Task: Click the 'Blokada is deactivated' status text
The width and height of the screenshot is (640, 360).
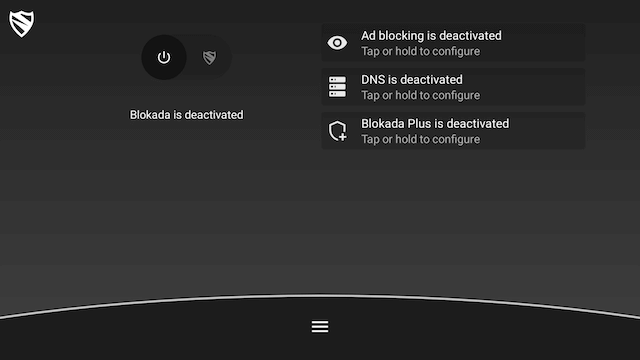Action: (187, 115)
